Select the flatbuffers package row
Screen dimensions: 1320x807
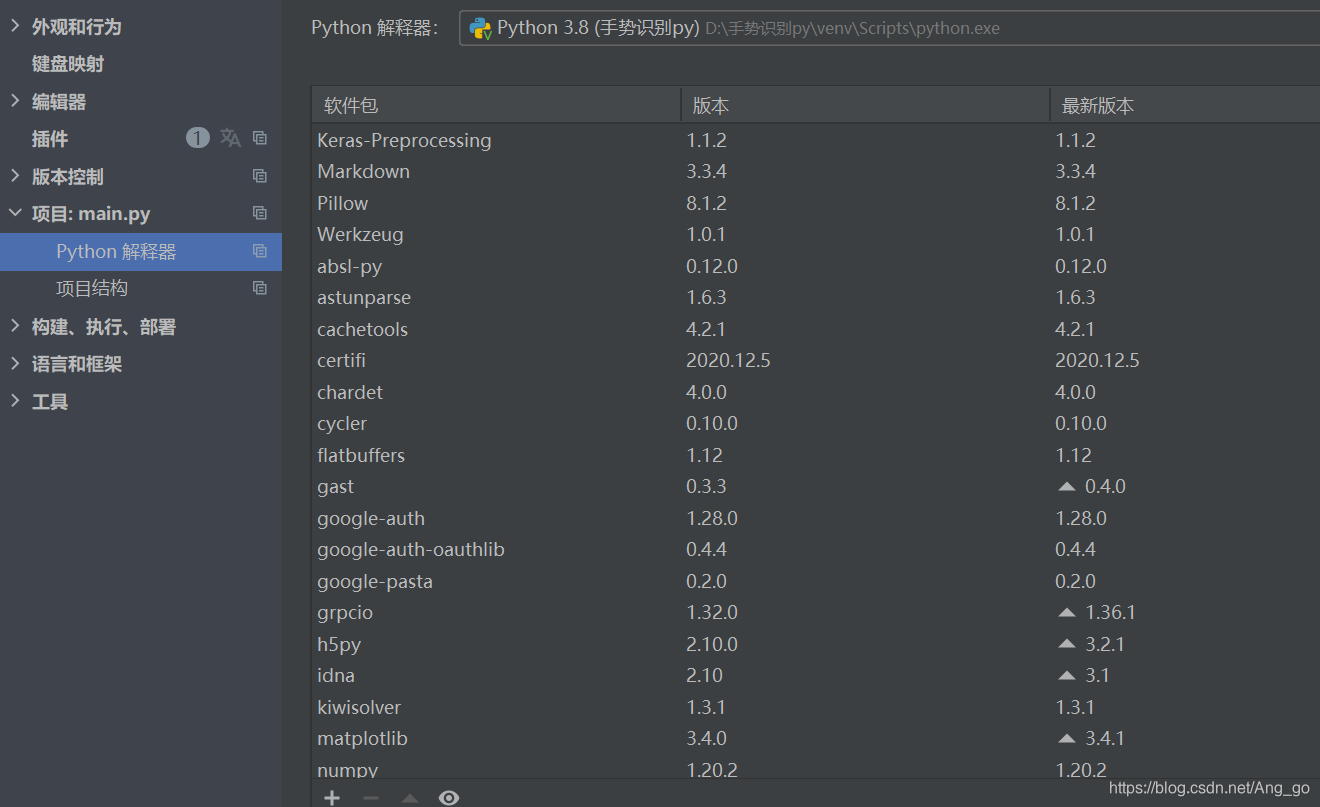click(816, 455)
